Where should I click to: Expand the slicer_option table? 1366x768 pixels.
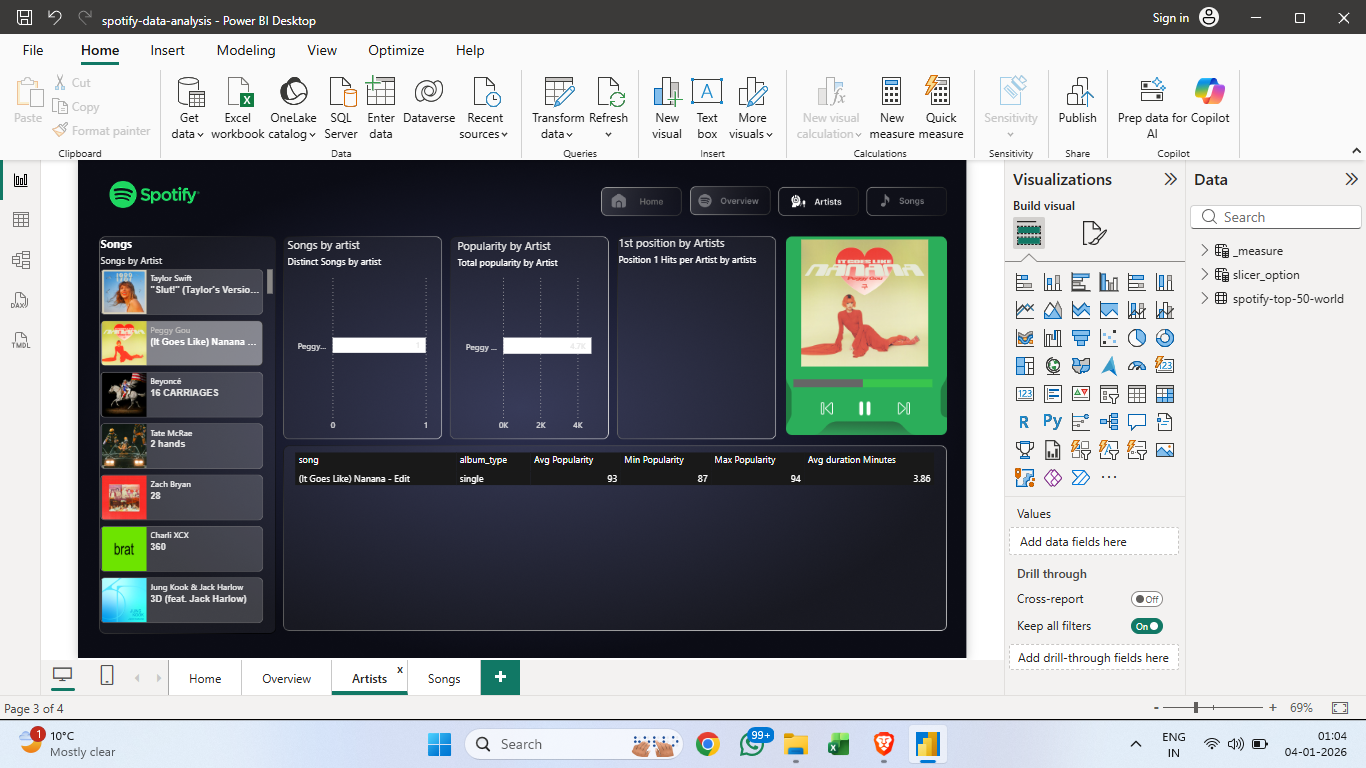[x=1205, y=275]
